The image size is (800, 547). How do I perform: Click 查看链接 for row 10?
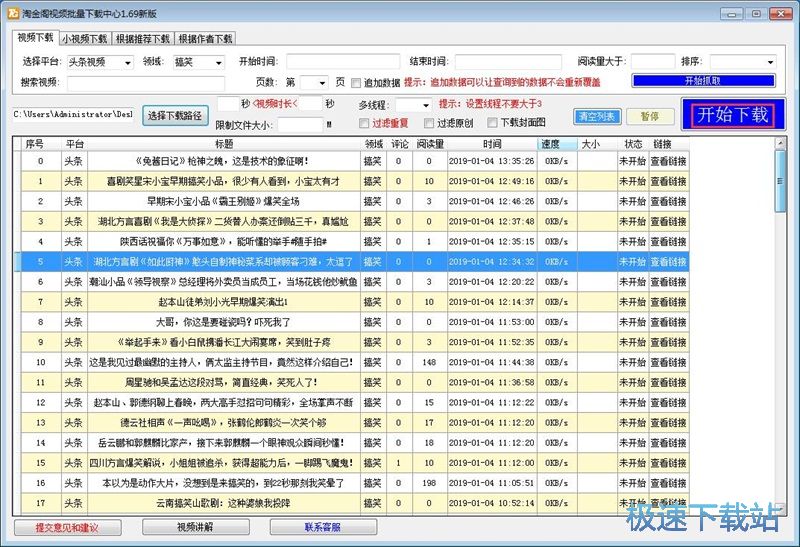(668, 362)
